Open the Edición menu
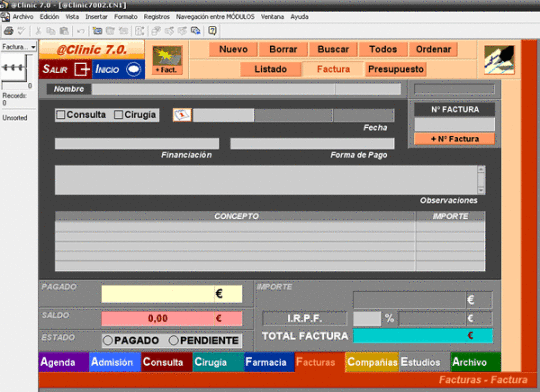The width and height of the screenshot is (540, 392). click(x=49, y=17)
